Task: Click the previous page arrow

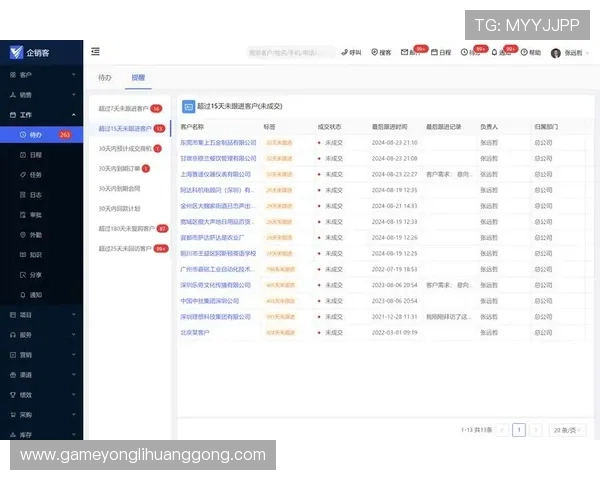Action: (x=502, y=430)
